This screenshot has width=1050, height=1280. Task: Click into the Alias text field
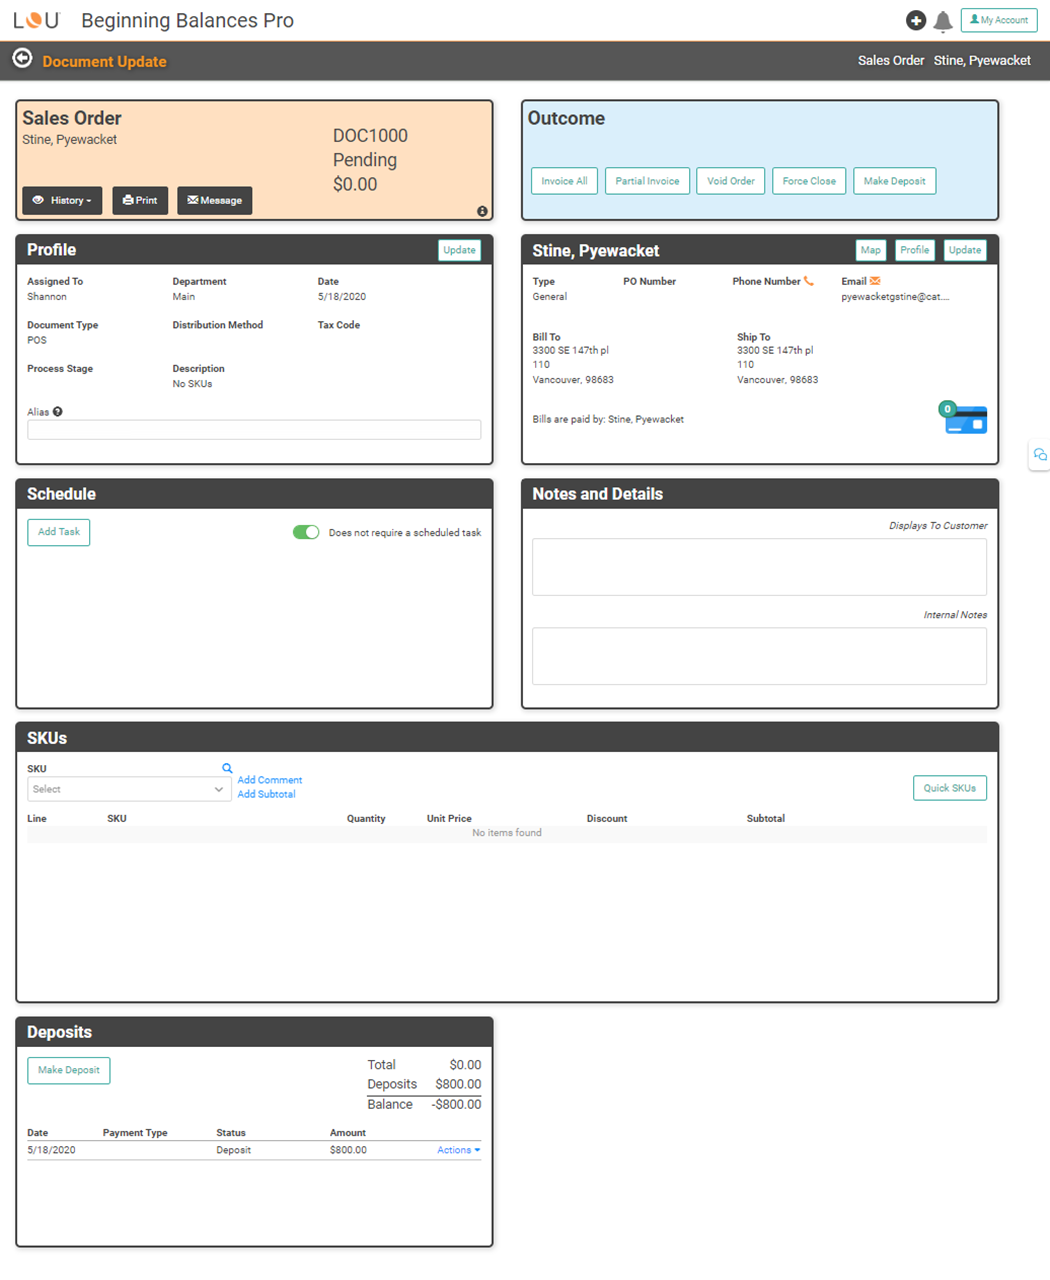254,430
